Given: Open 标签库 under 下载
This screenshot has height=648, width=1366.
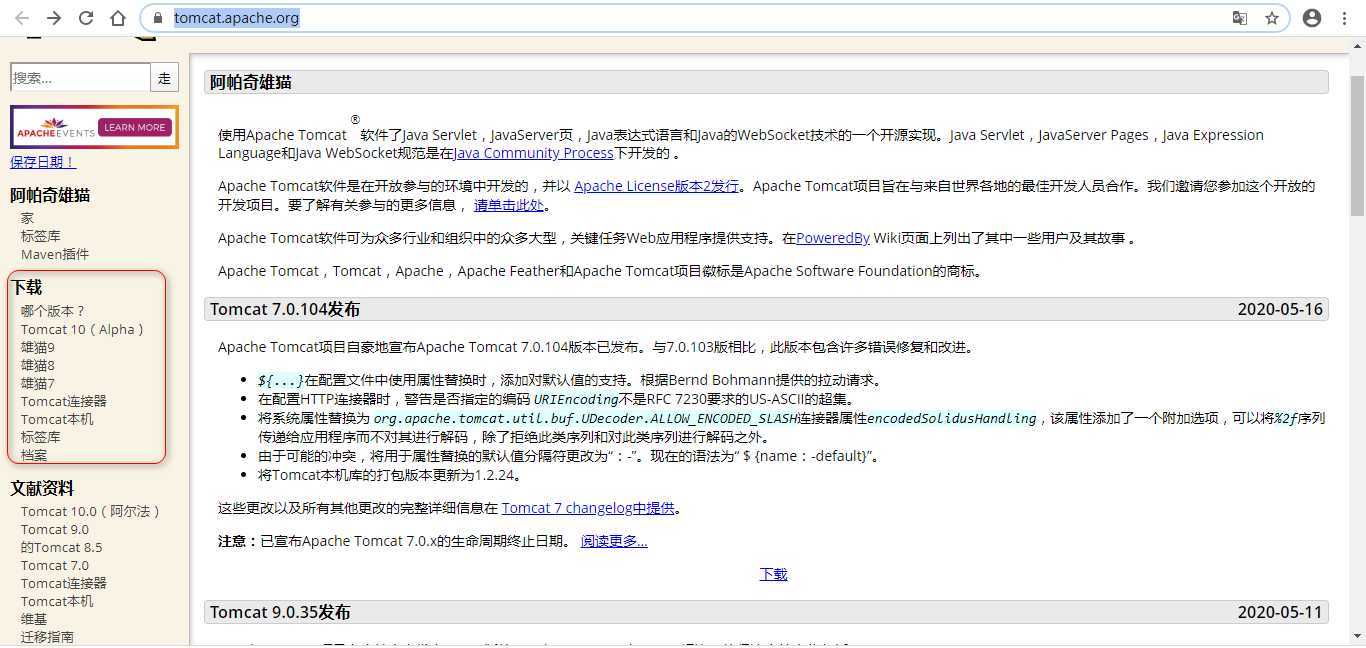Looking at the screenshot, I should coord(41,437).
